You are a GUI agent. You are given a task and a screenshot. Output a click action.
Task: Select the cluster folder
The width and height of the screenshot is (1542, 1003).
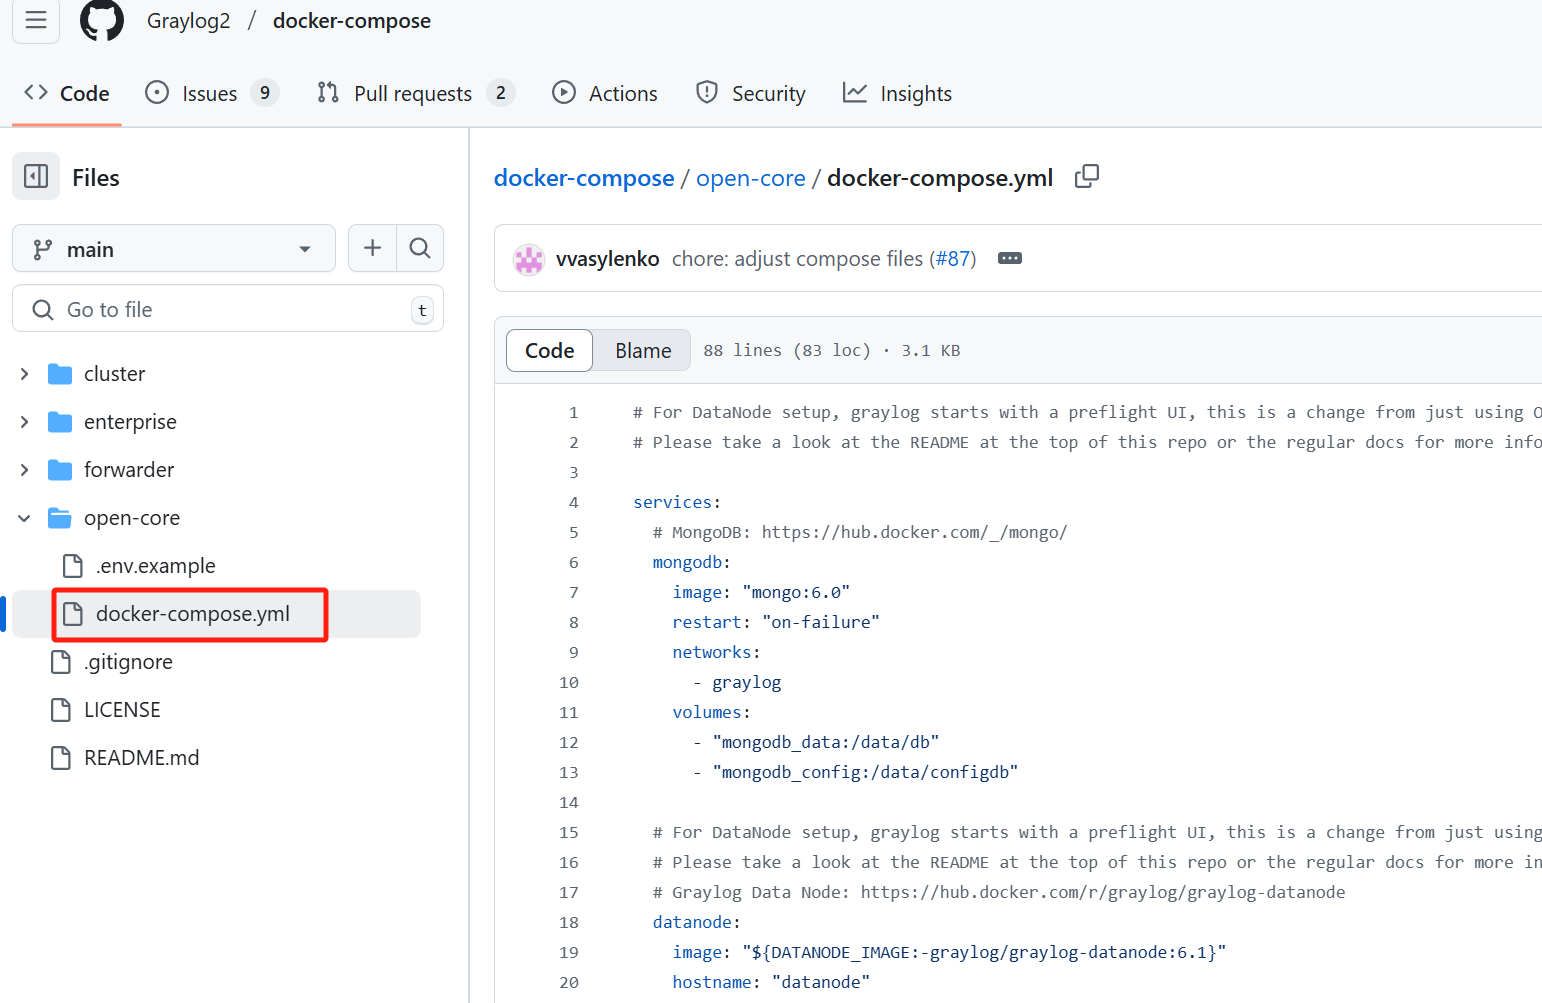click(x=115, y=374)
